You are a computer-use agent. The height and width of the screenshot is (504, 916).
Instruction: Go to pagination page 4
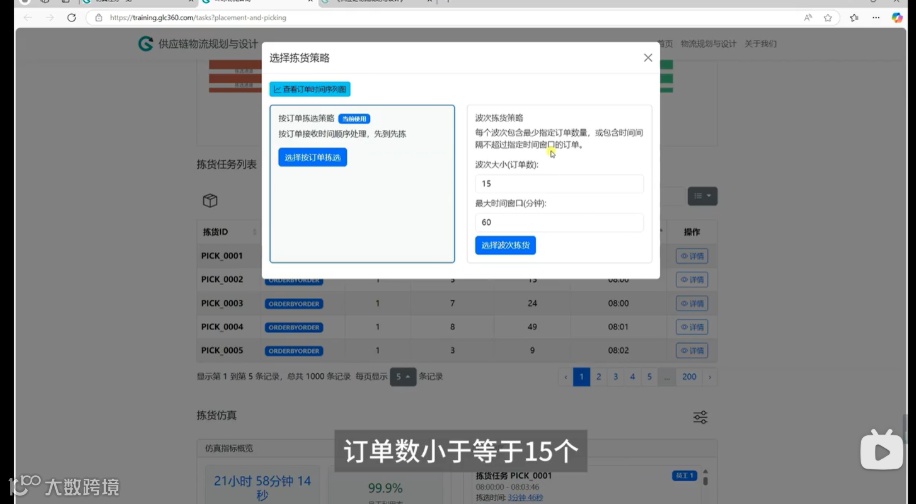[632, 377]
